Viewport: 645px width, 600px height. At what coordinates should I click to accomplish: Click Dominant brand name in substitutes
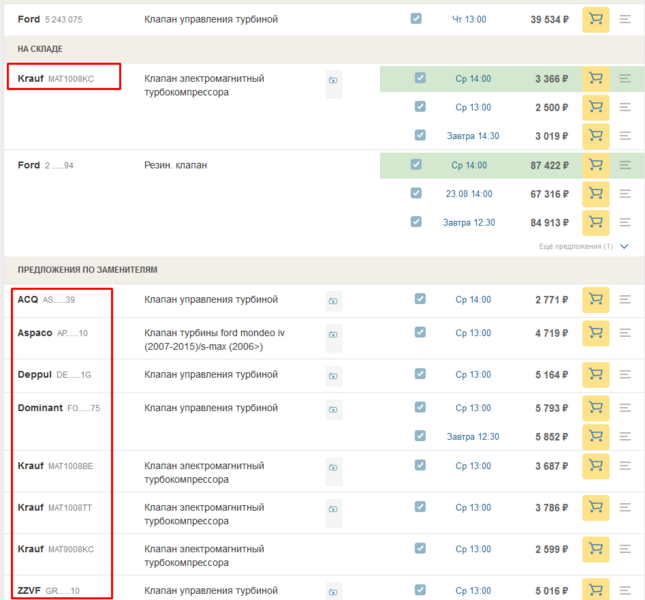click(40, 408)
